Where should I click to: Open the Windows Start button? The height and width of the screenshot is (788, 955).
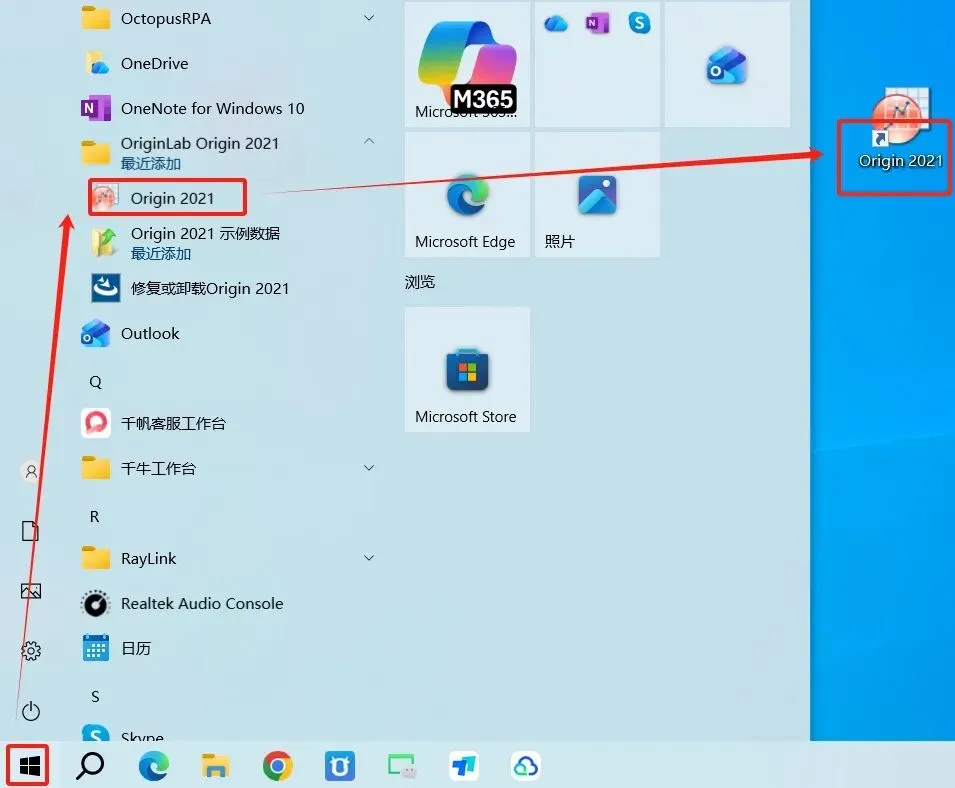click(29, 765)
